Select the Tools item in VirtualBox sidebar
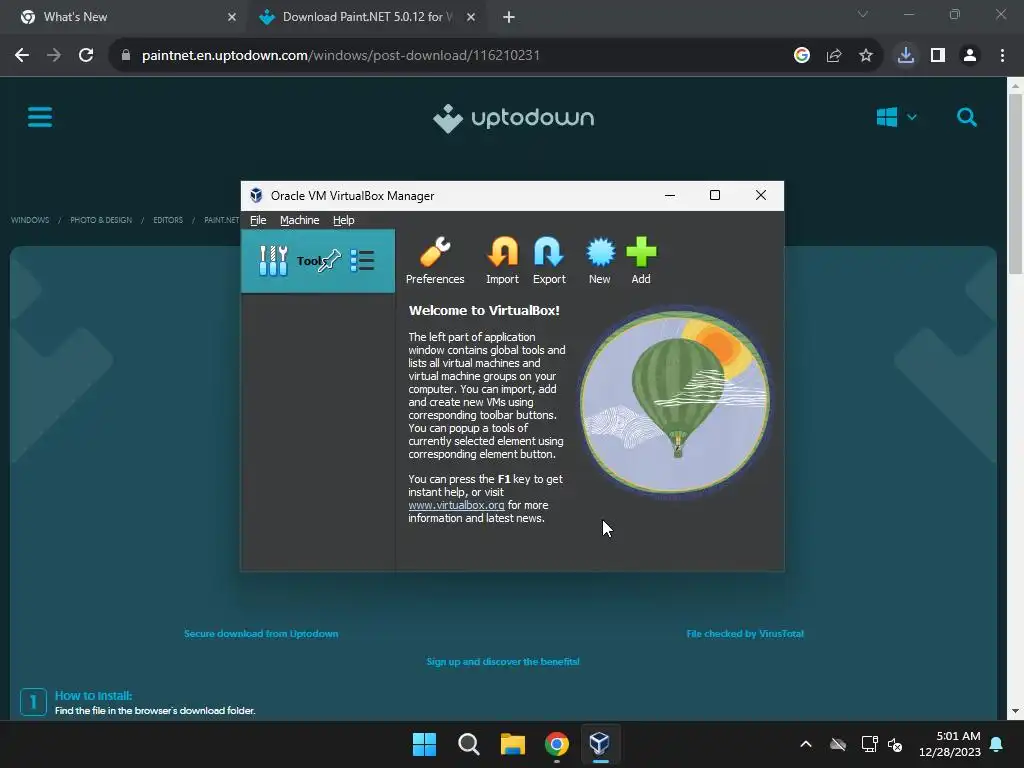Image resolution: width=1024 pixels, height=768 pixels. coord(318,261)
